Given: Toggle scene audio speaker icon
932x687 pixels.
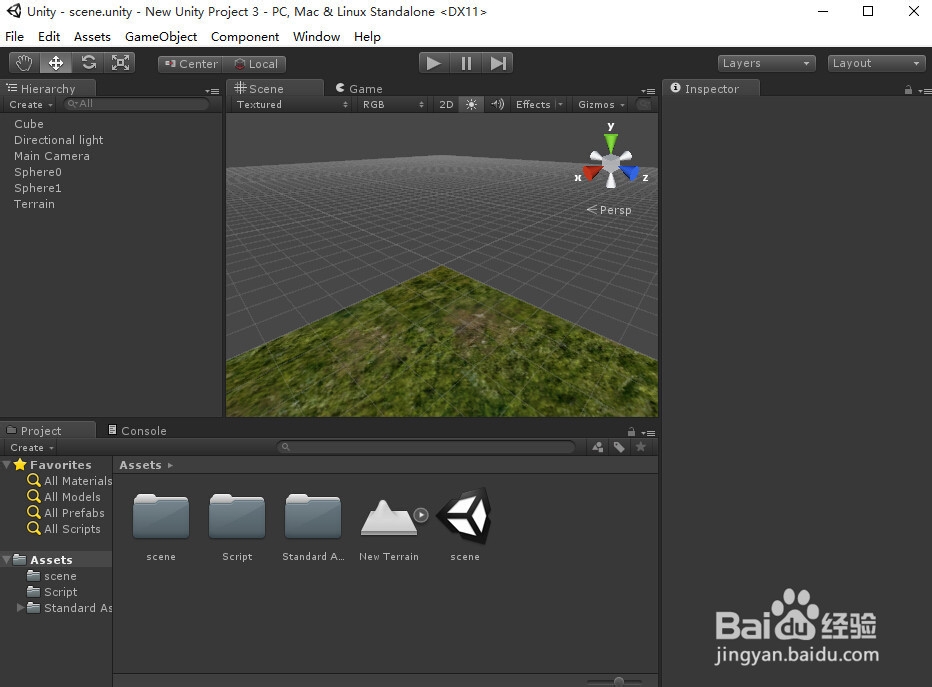Looking at the screenshot, I should (x=498, y=105).
